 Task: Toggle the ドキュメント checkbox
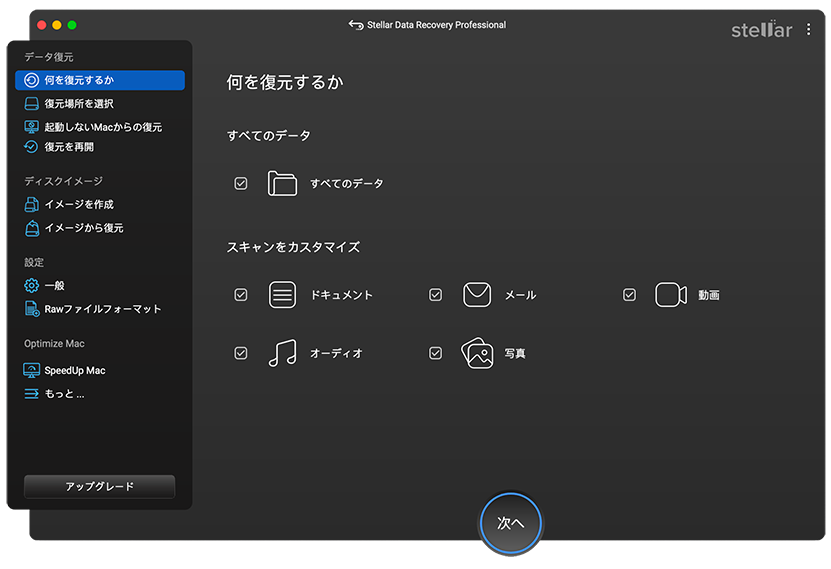pyautogui.click(x=241, y=295)
